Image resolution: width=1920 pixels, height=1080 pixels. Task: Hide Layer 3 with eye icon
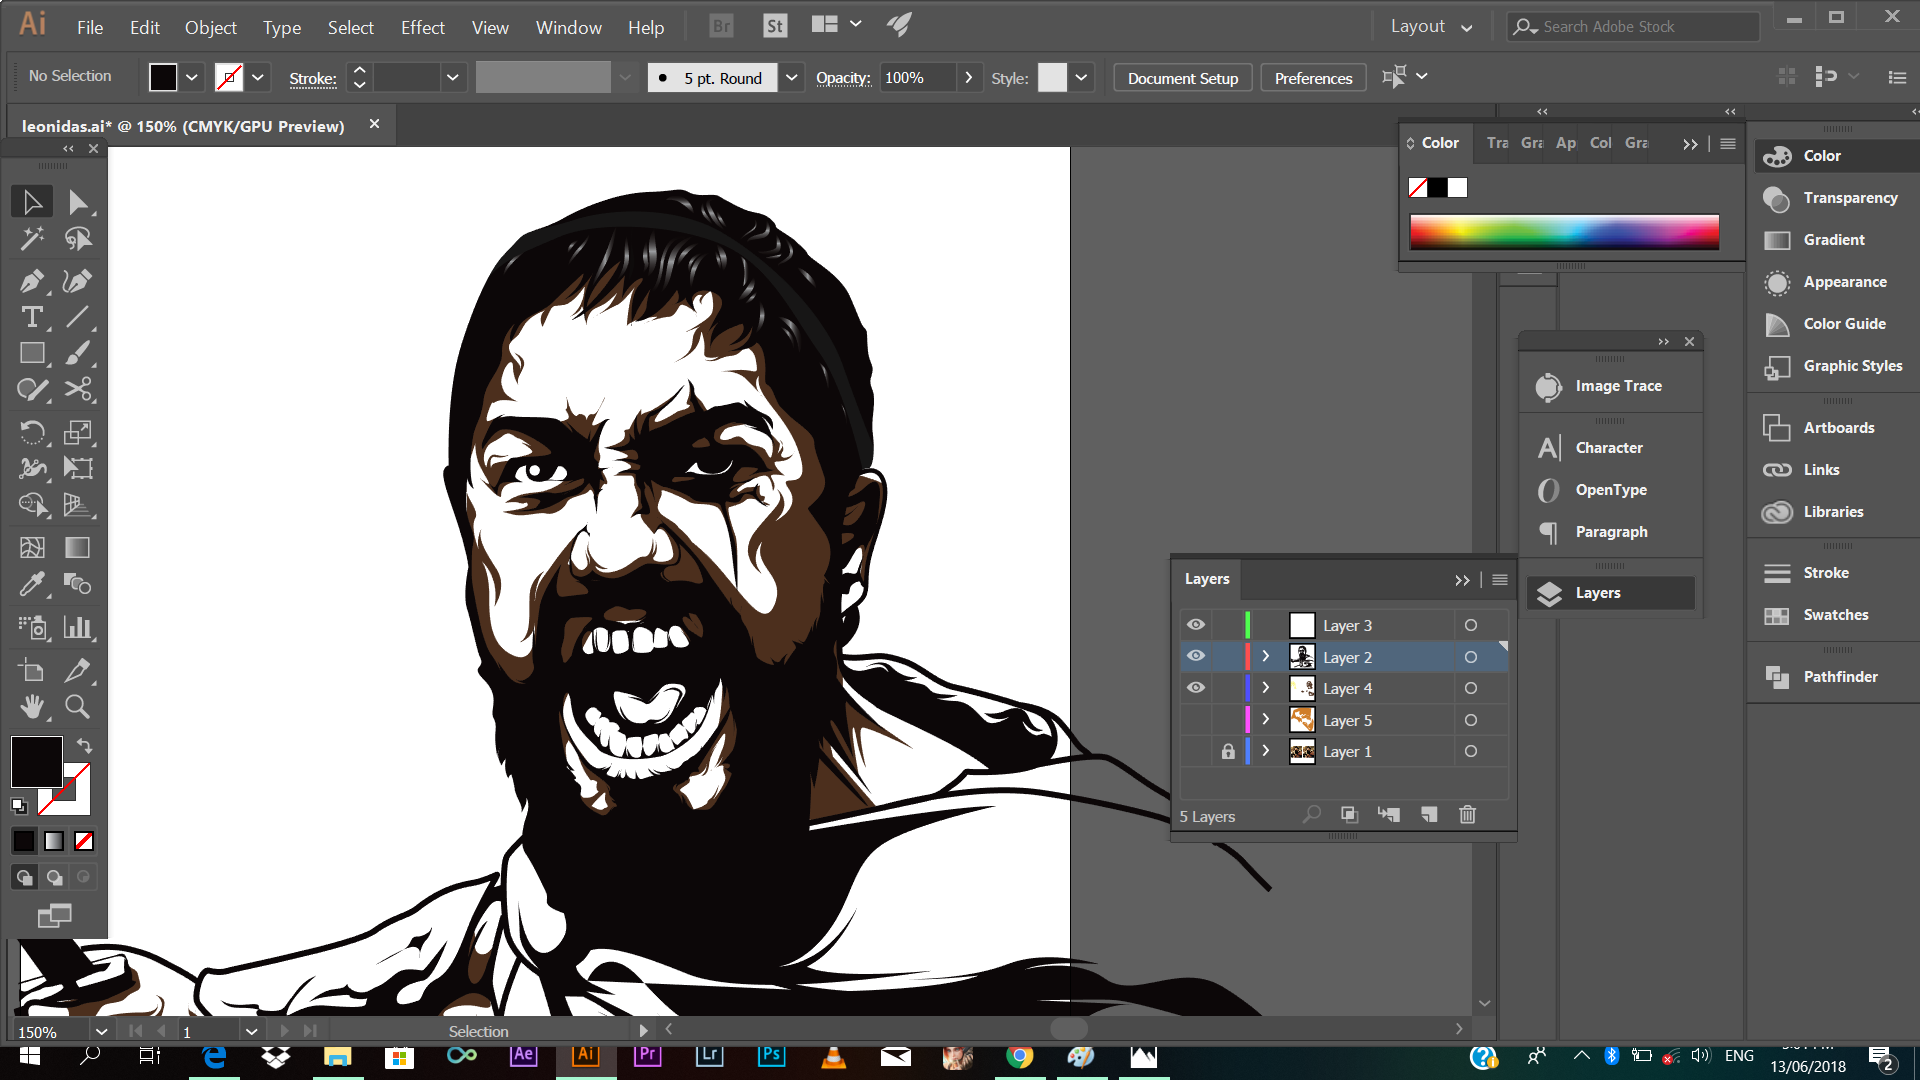(1196, 625)
